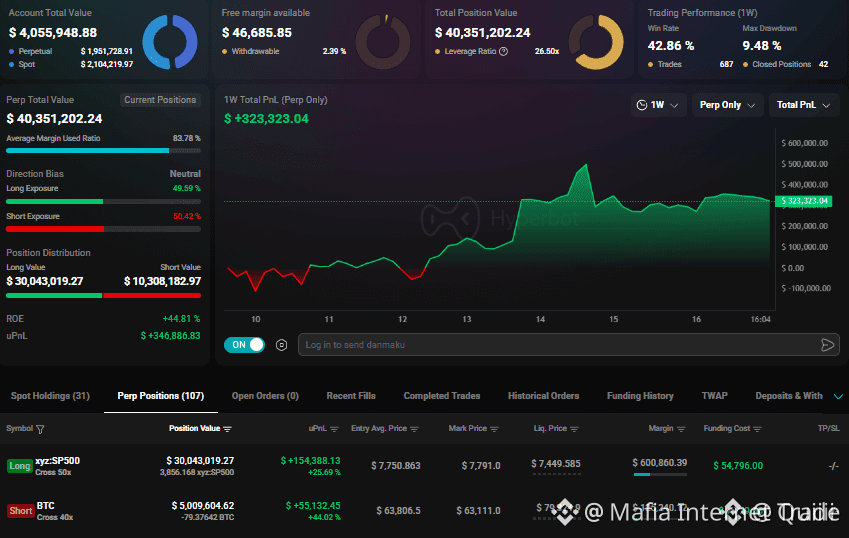This screenshot has width=849, height=538.
Task: Sort by Liq. Price column icon
Action: 574,429
